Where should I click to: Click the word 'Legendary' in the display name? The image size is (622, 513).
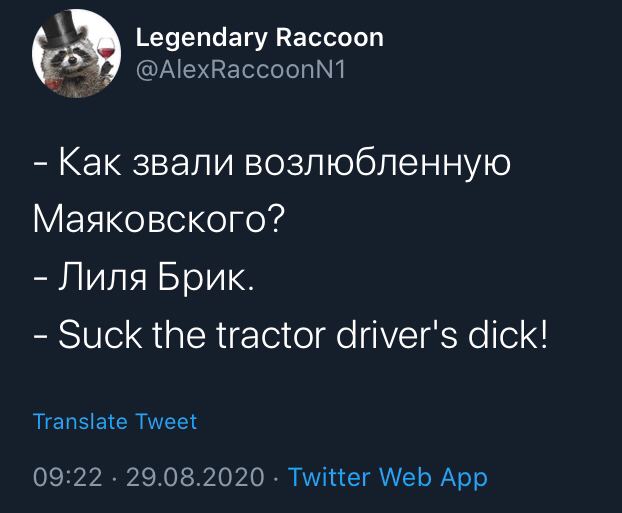[x=202, y=39]
